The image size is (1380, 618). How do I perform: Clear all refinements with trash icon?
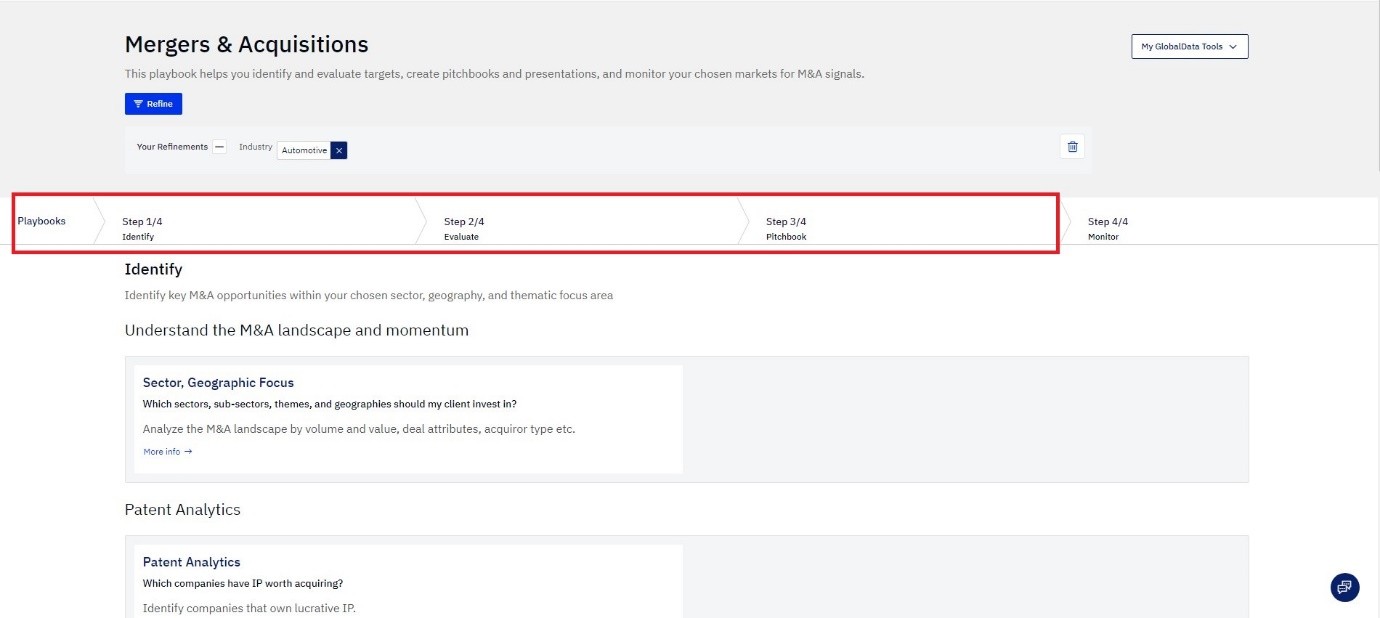point(1072,147)
